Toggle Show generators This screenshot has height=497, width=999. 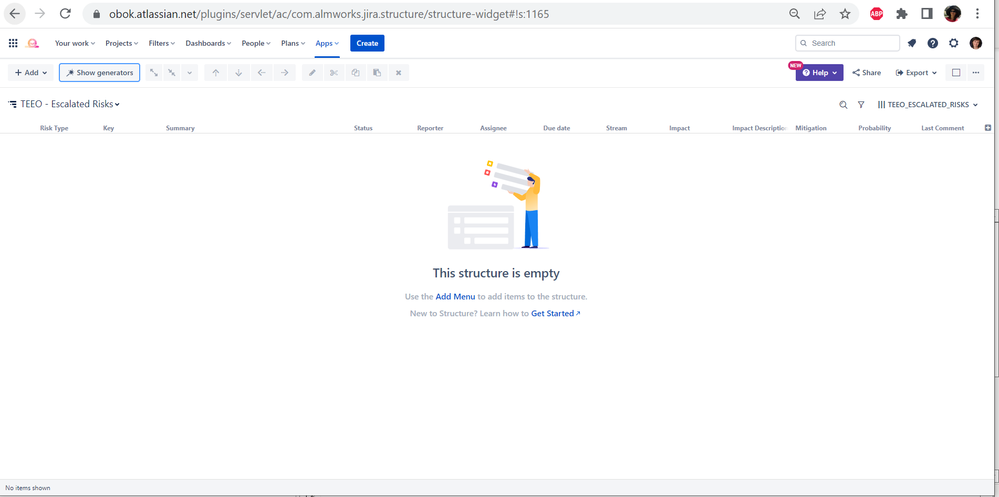click(x=99, y=73)
